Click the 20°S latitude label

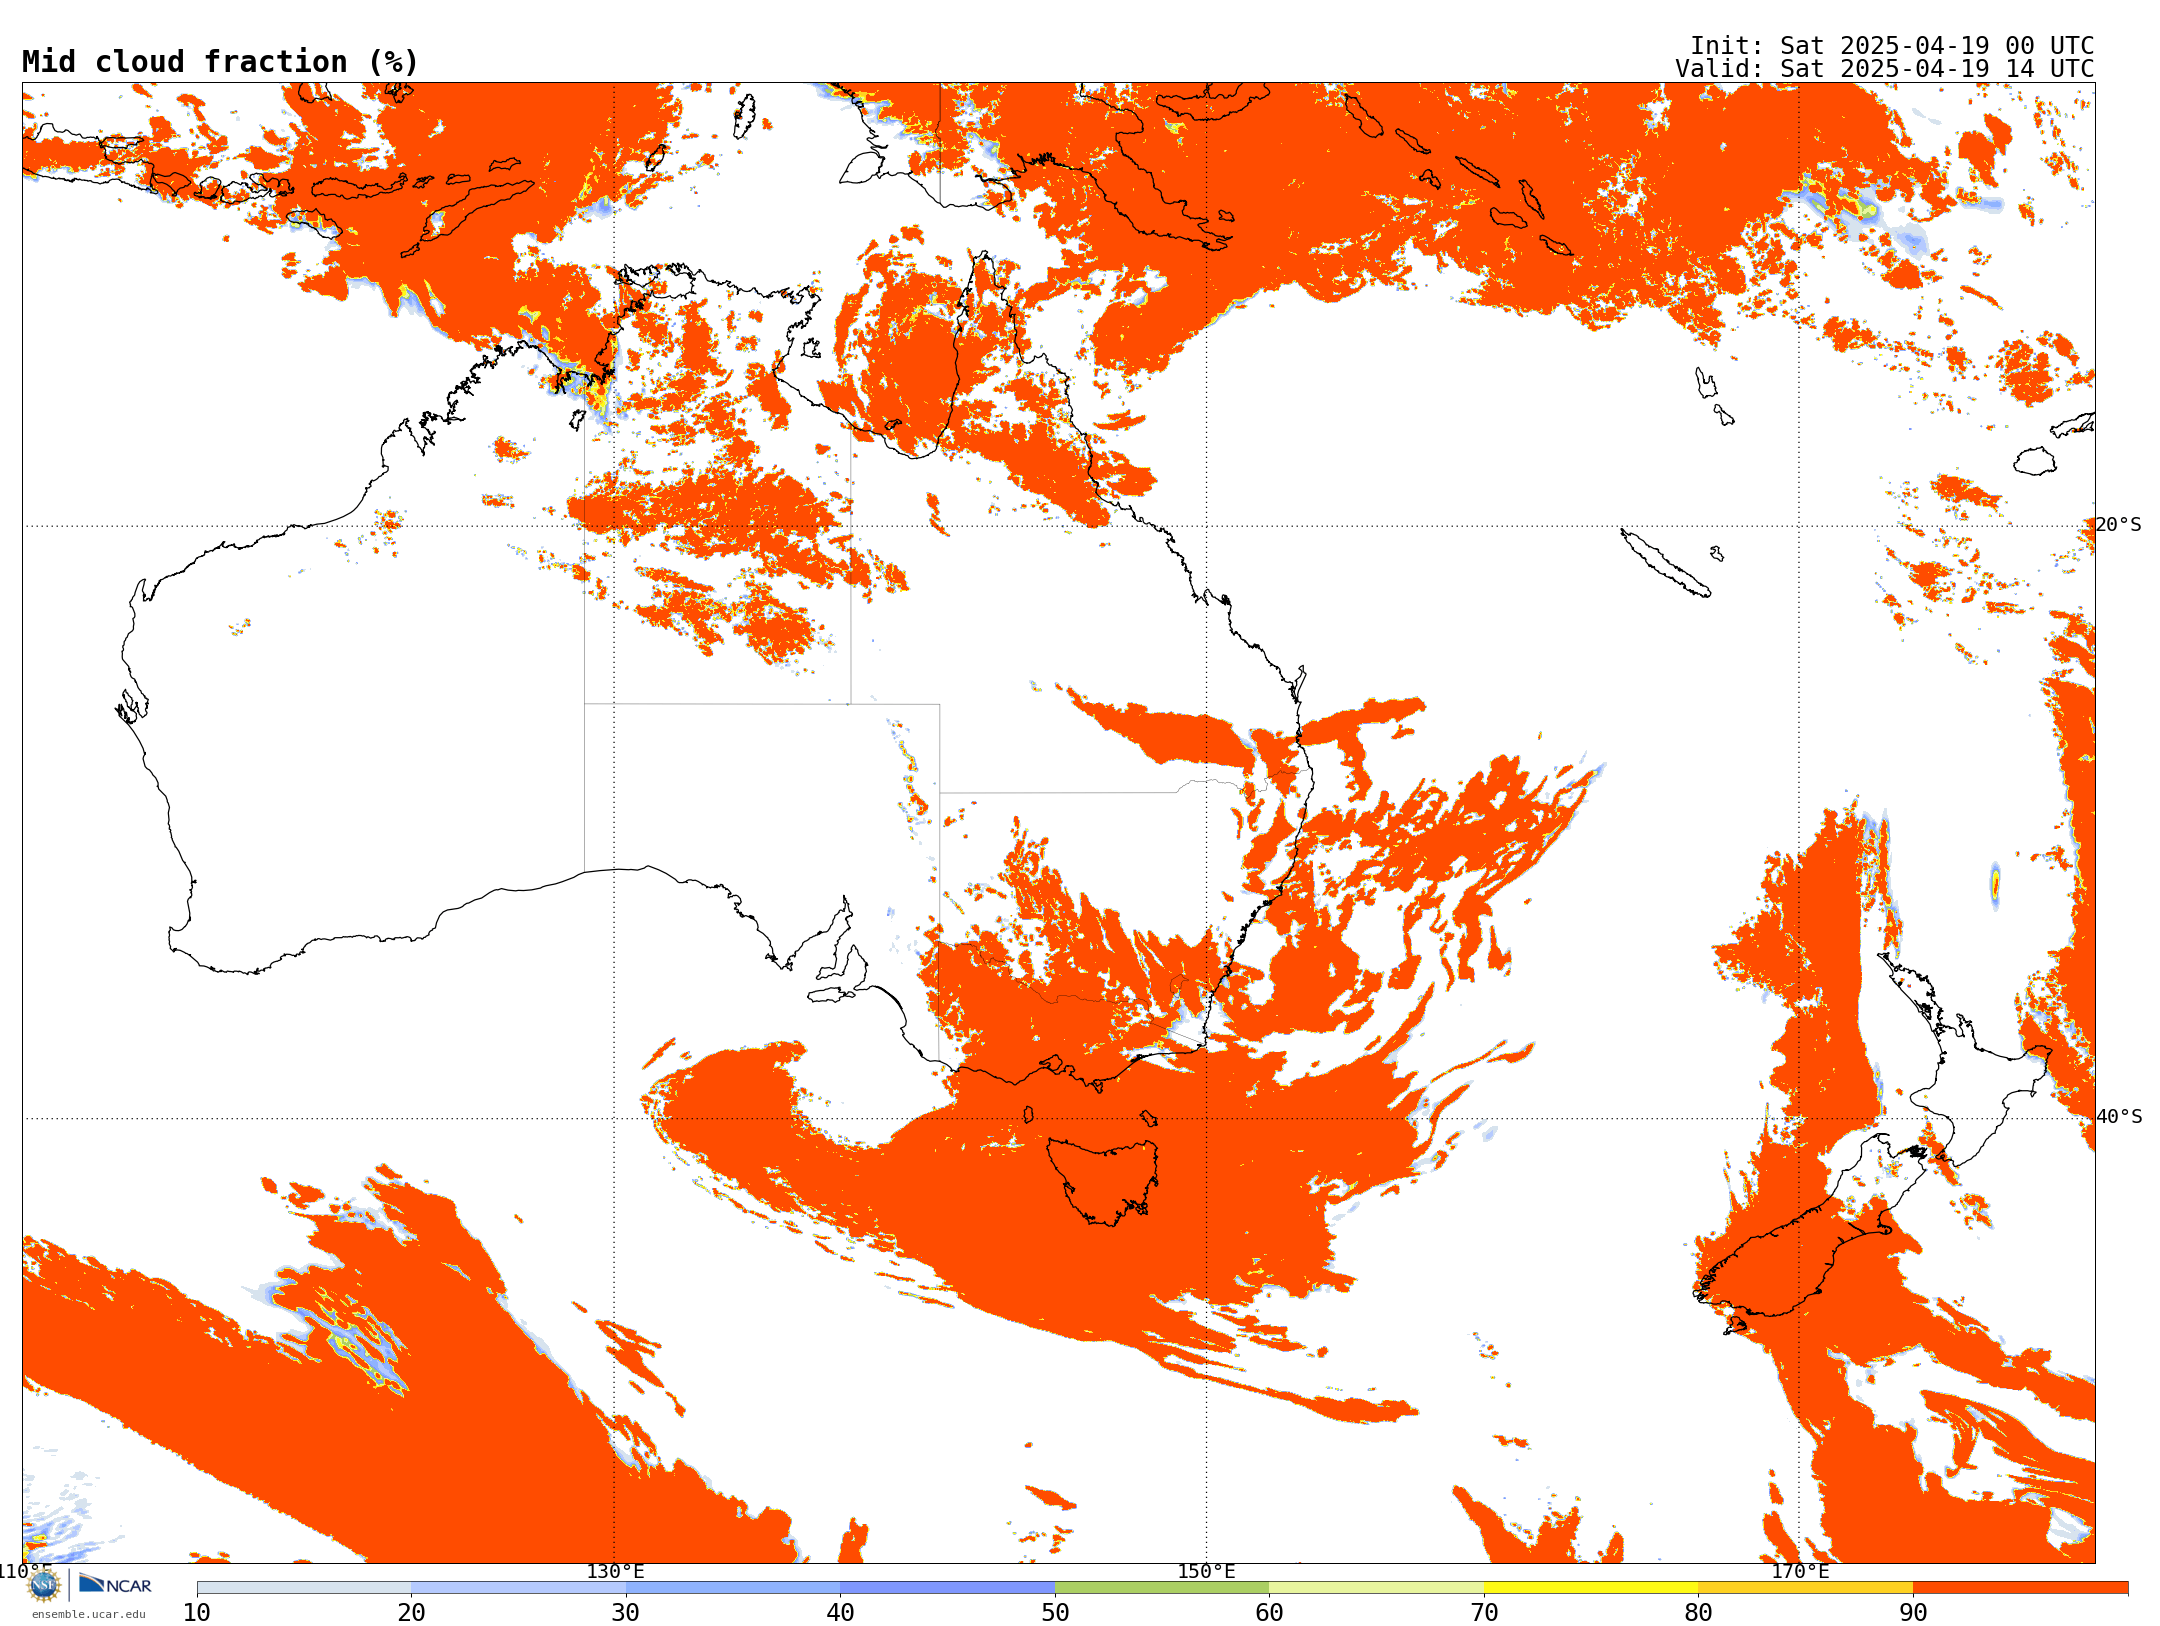click(2118, 525)
